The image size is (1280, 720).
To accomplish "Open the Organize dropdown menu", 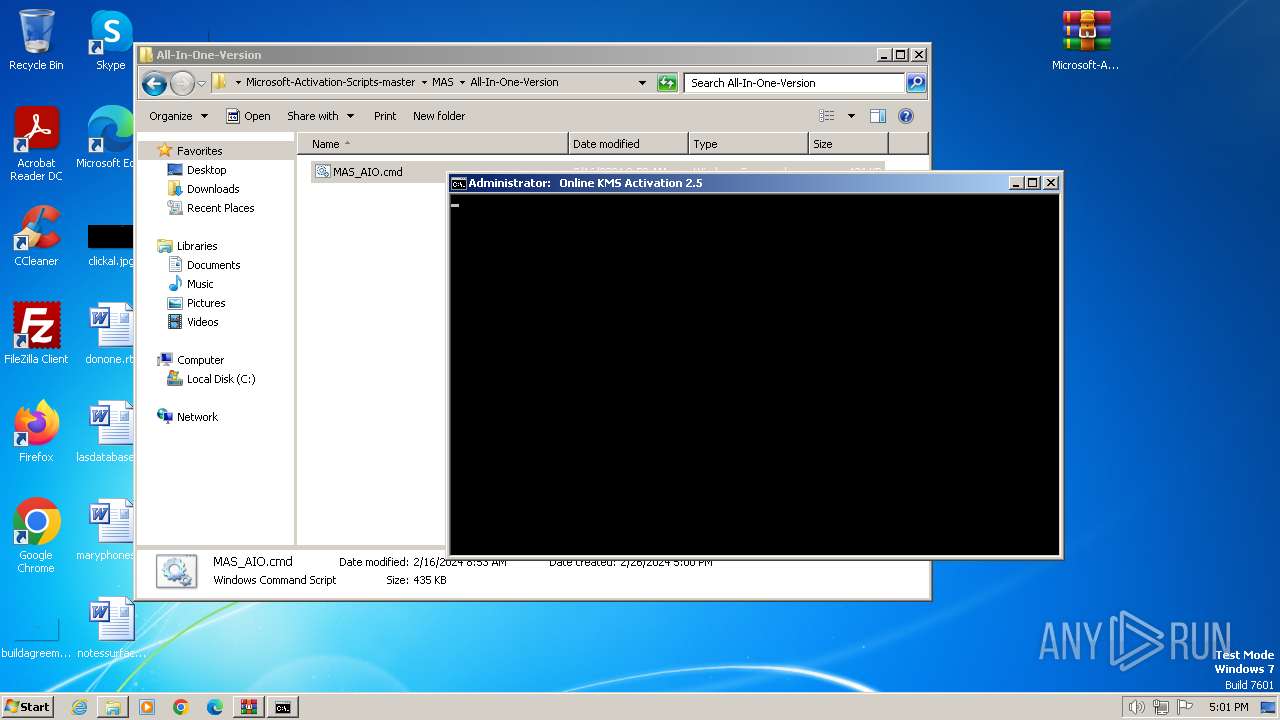I will tap(179, 116).
